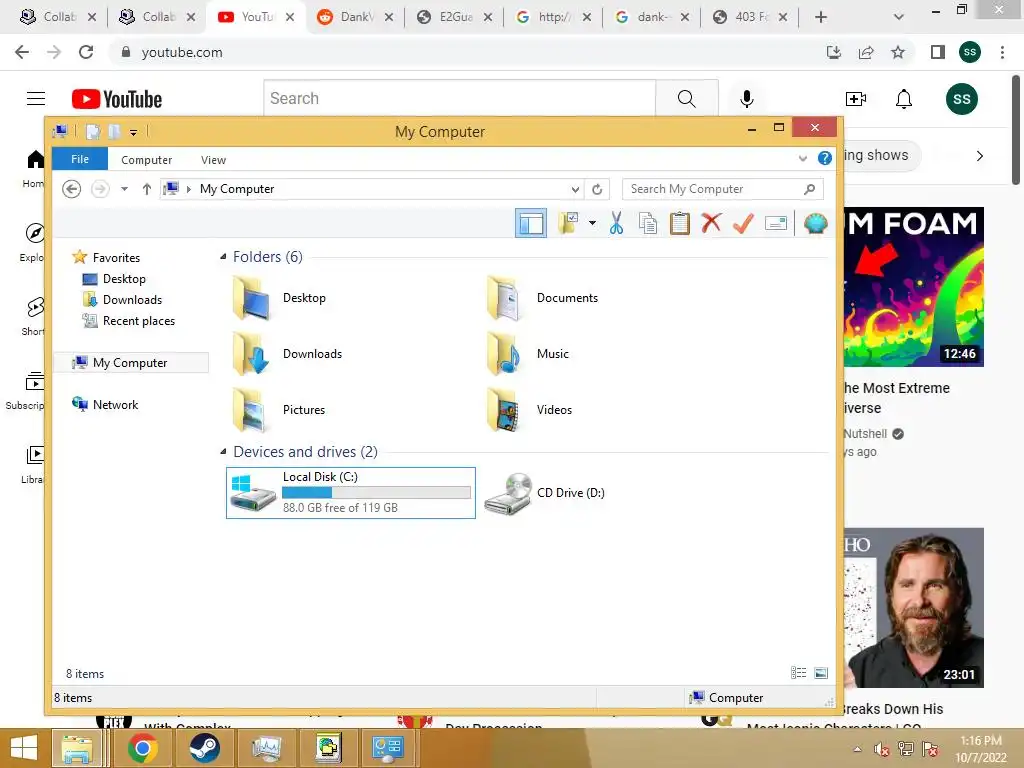
Task: Expand the ribbon with the chevron
Action: point(803,158)
